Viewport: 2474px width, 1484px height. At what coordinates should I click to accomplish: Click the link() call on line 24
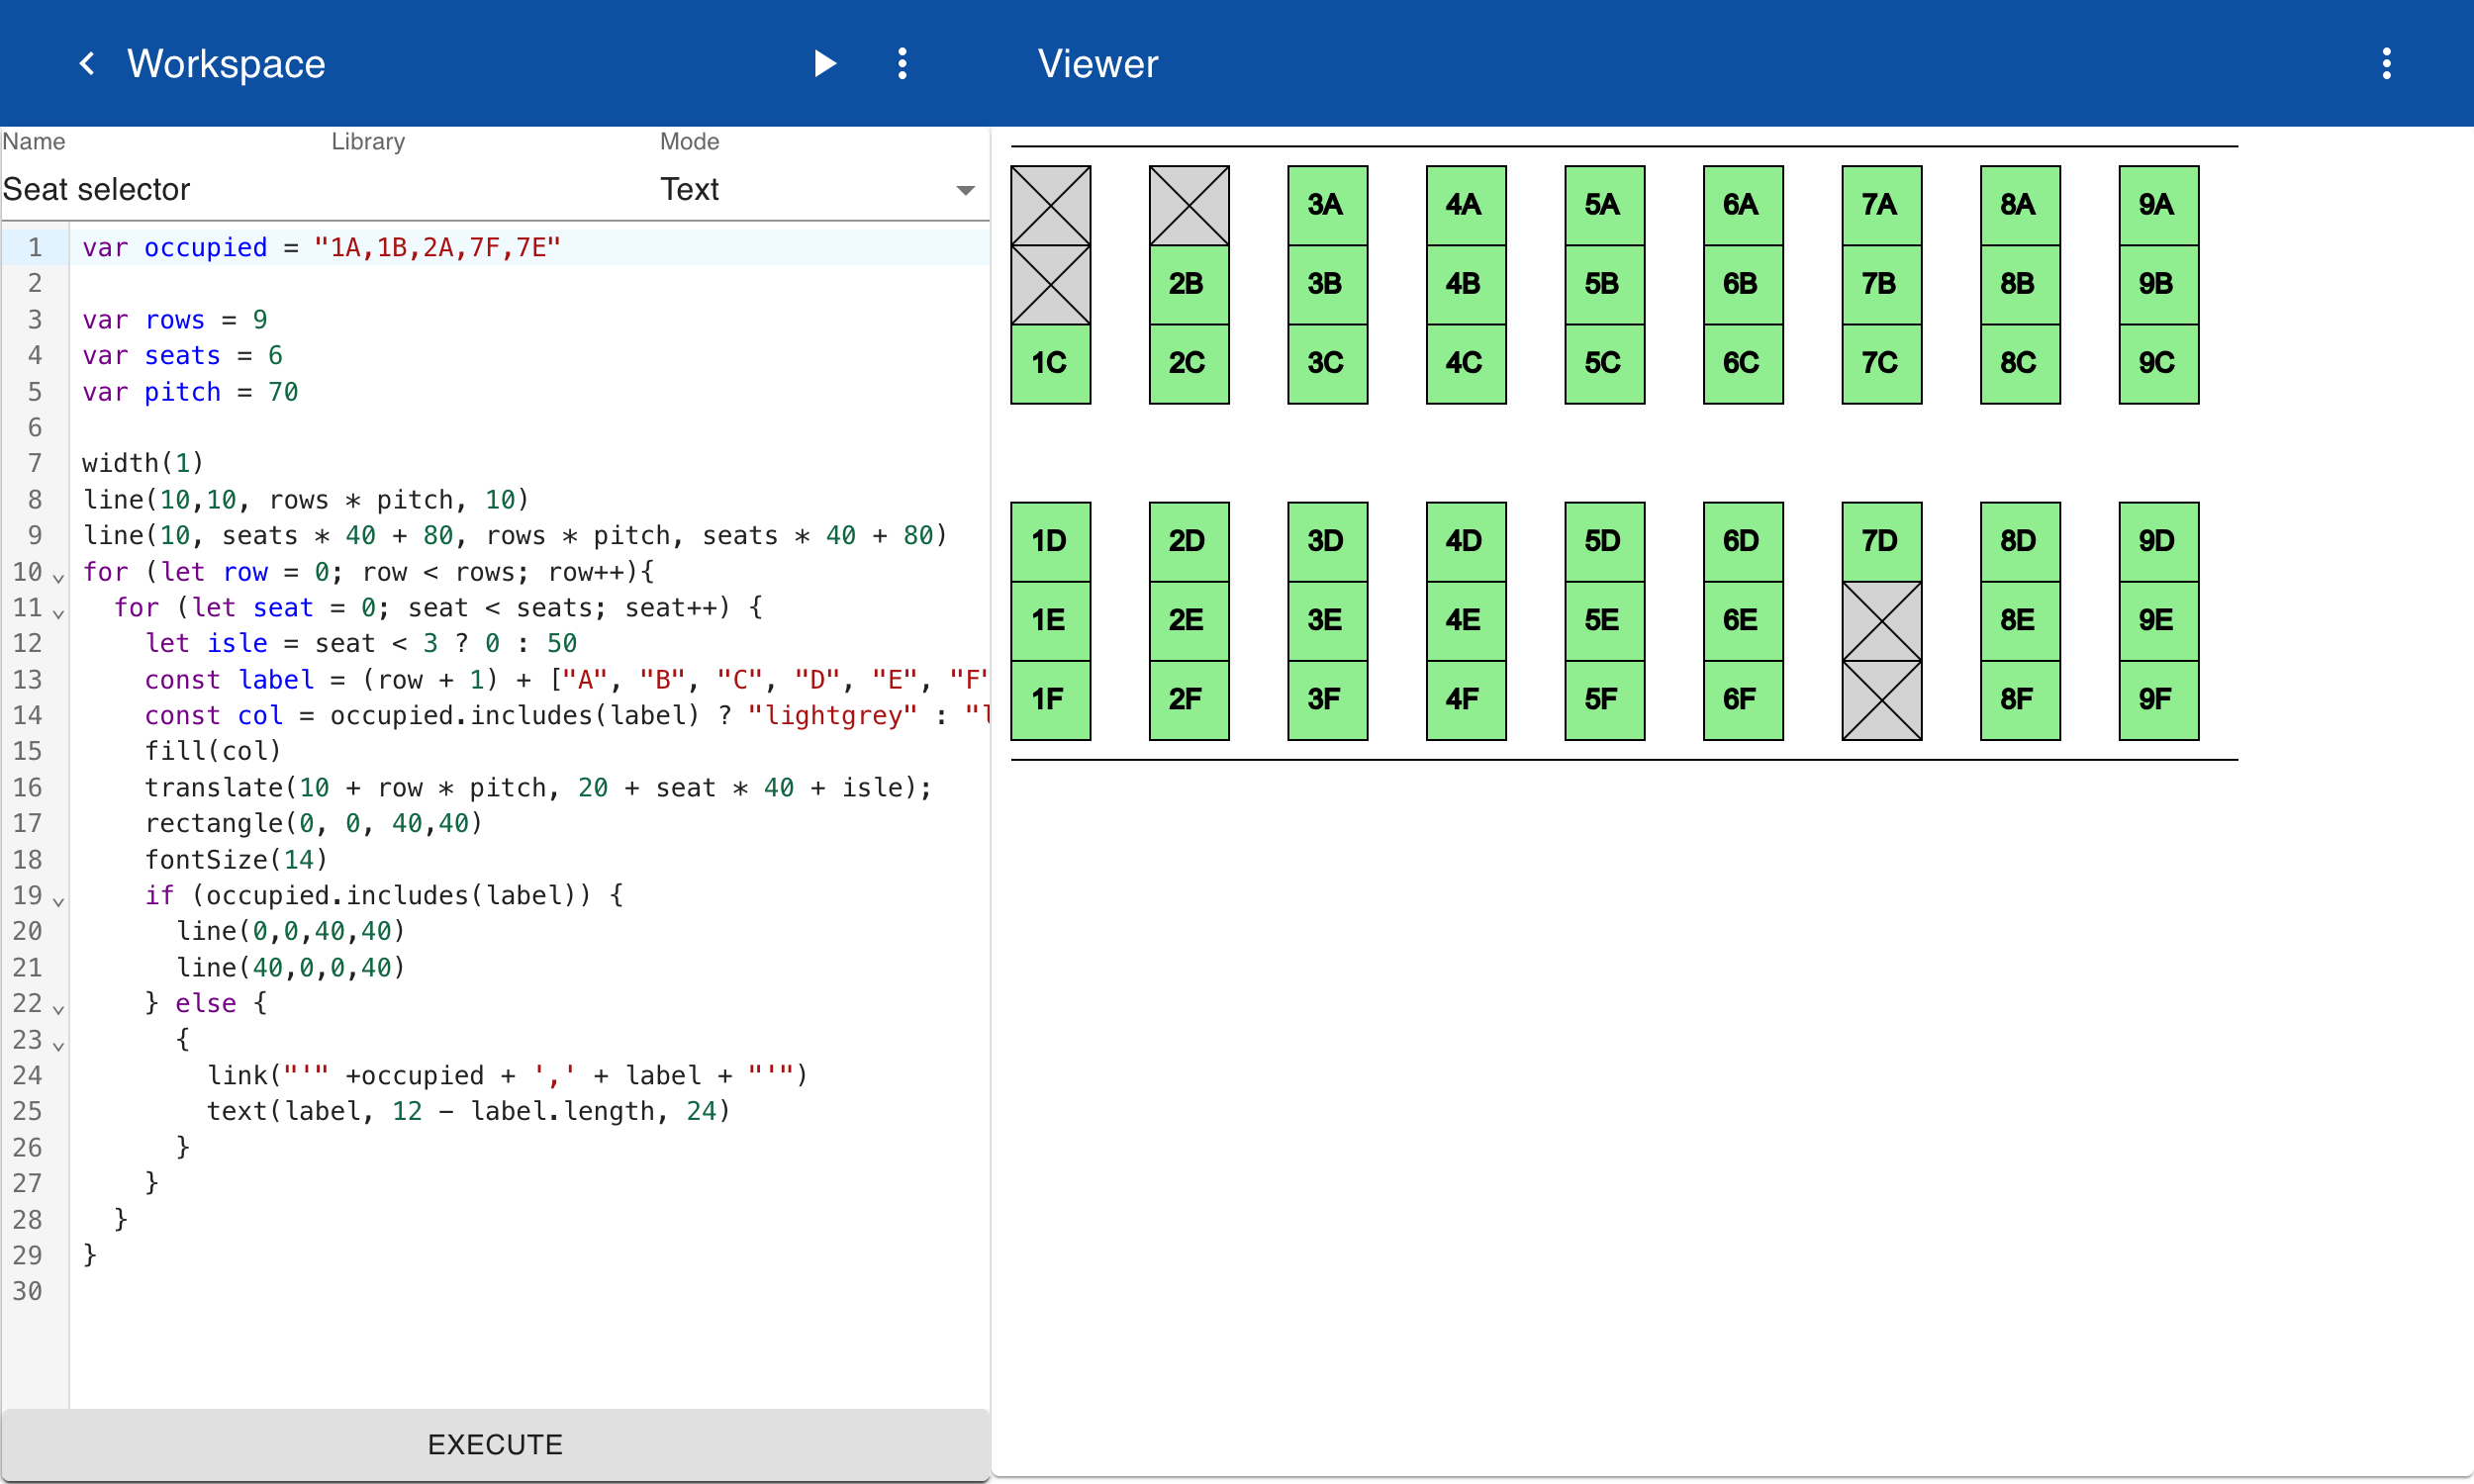point(507,1075)
